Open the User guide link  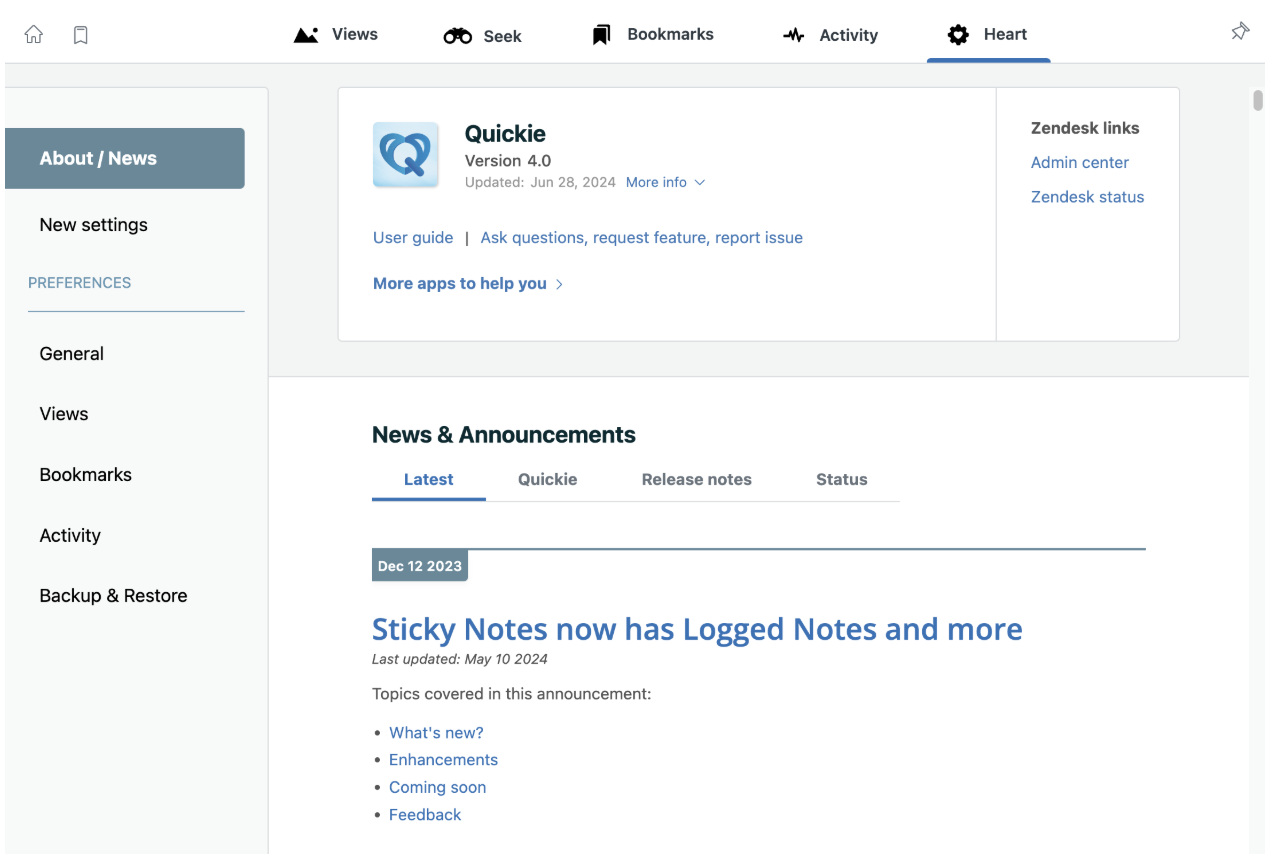coord(413,238)
